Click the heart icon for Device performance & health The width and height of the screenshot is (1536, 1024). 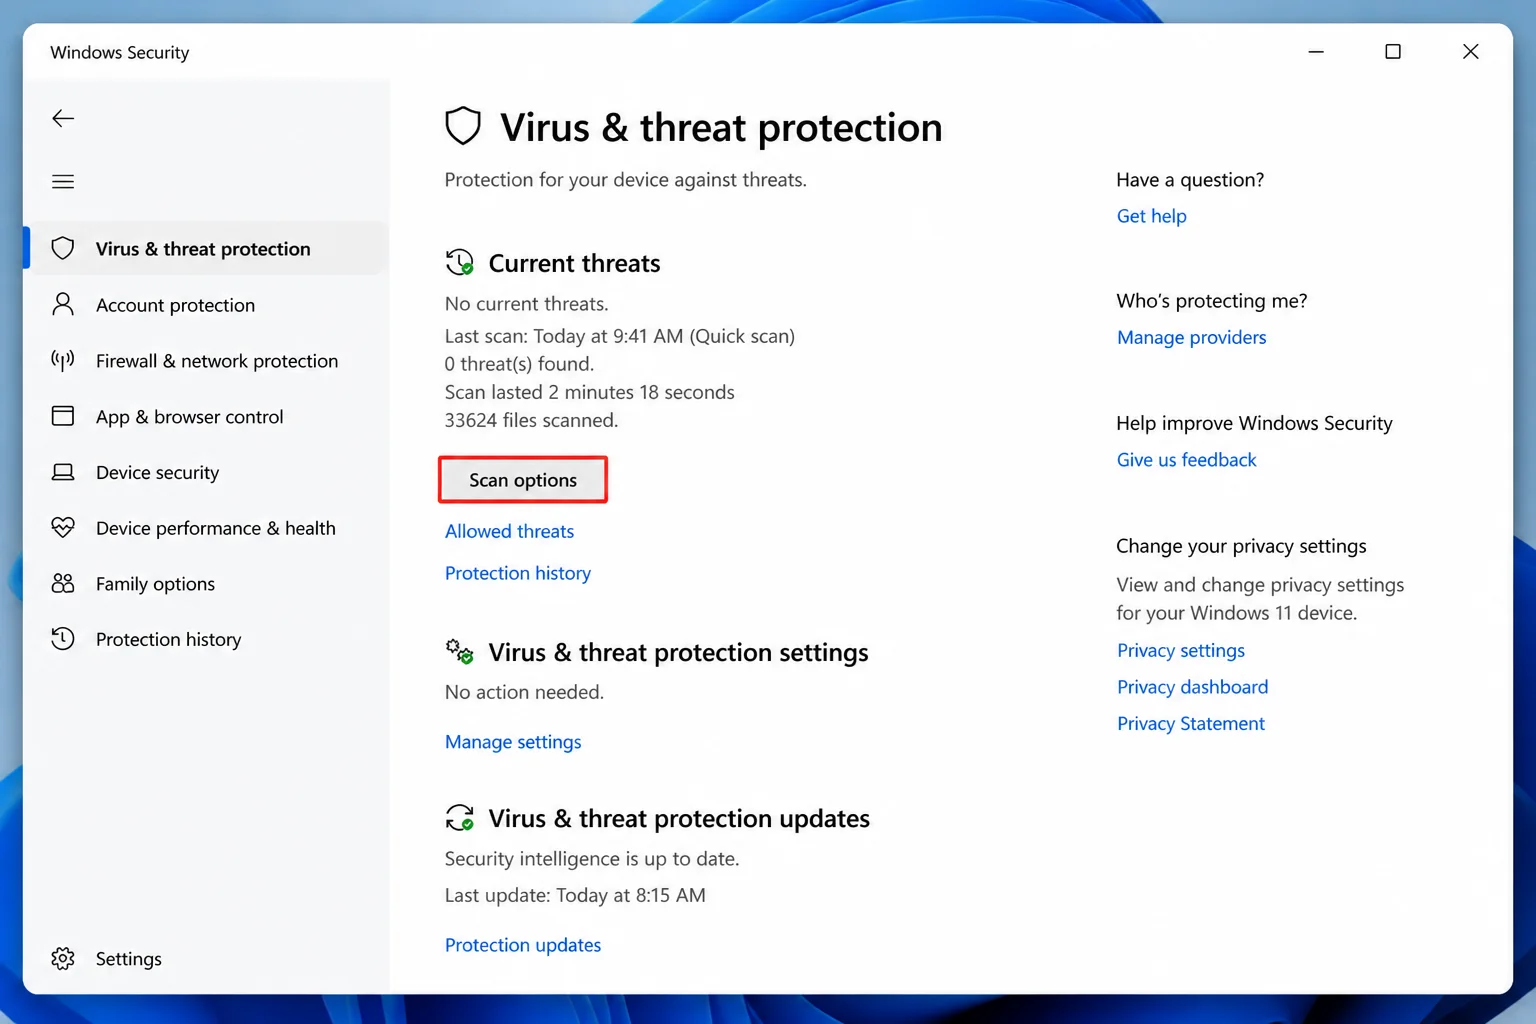tap(63, 527)
